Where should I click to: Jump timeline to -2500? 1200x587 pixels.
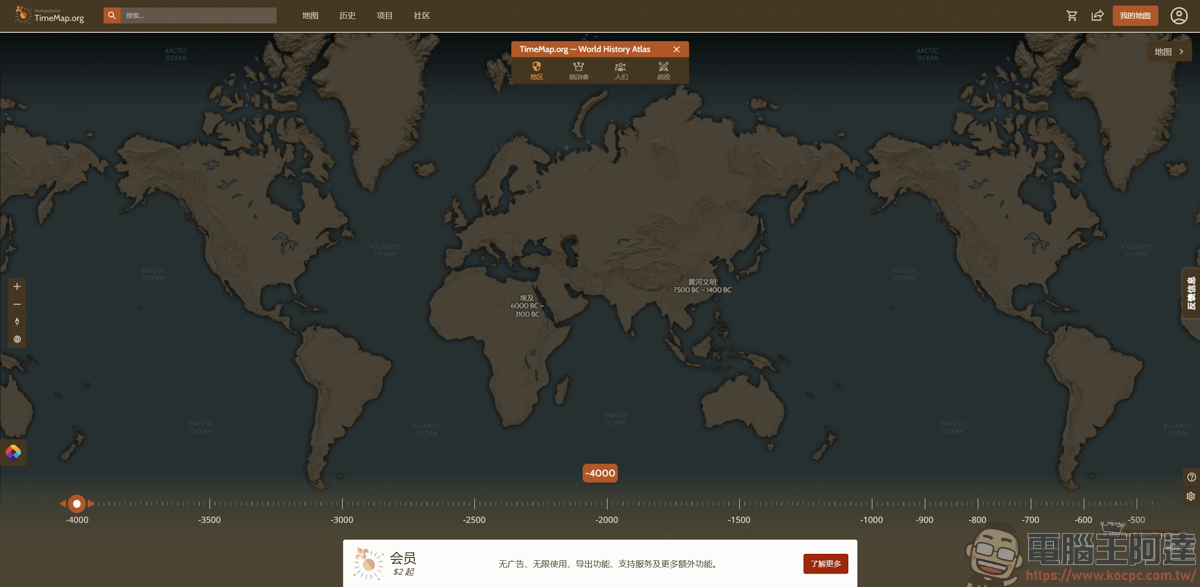474,520
